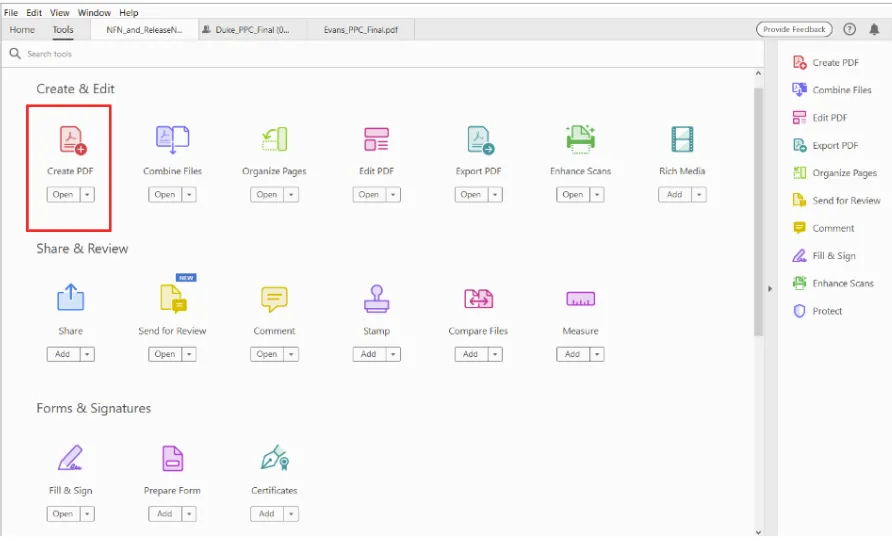Viewport: 892px width, 541px height.
Task: Click the Export PDF tool icon
Action: tap(480, 140)
